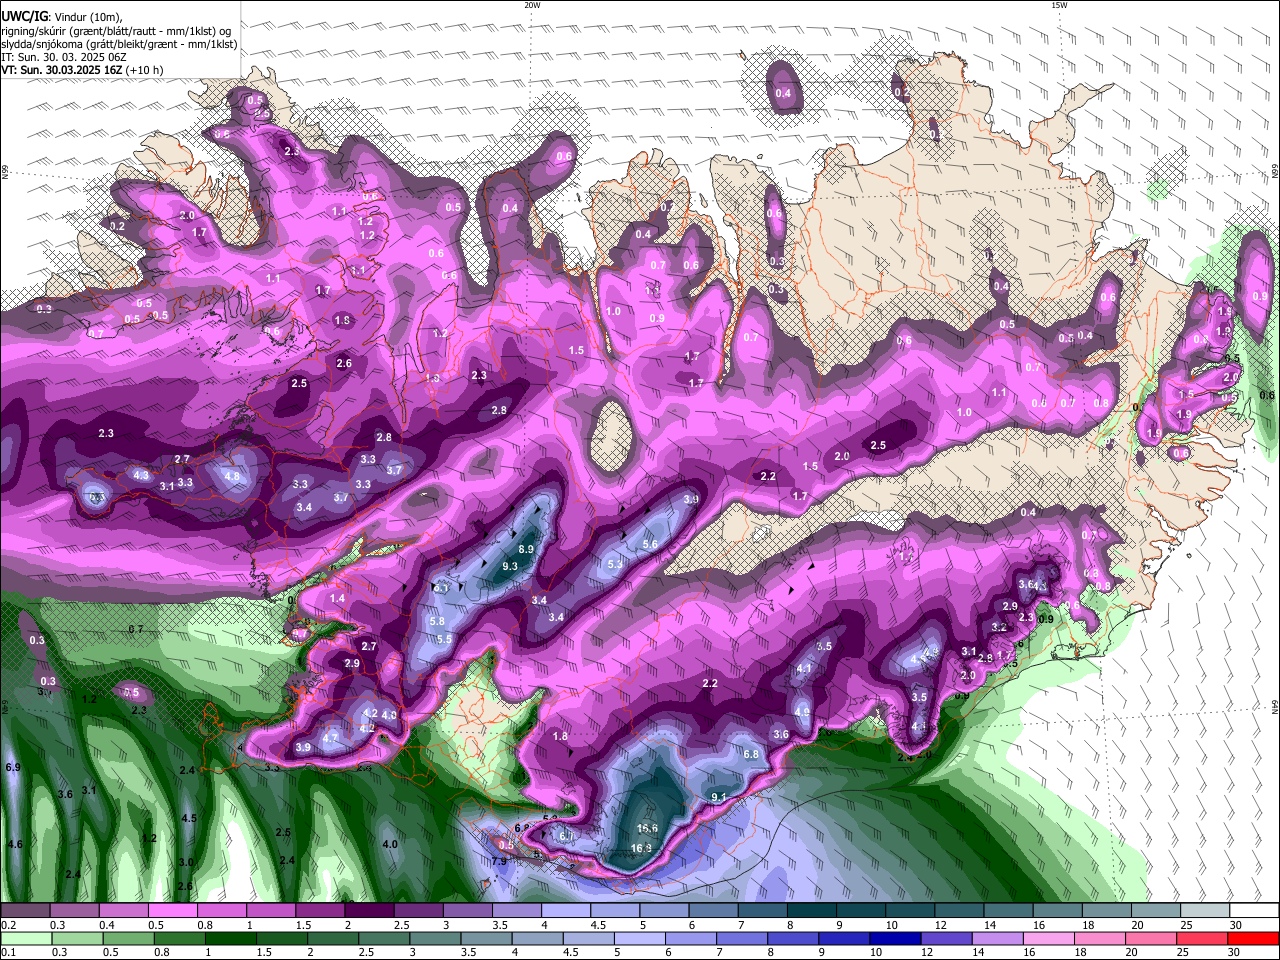1280x960 pixels.
Task: Select the 15.6 value over the south coast
Action: click(647, 828)
